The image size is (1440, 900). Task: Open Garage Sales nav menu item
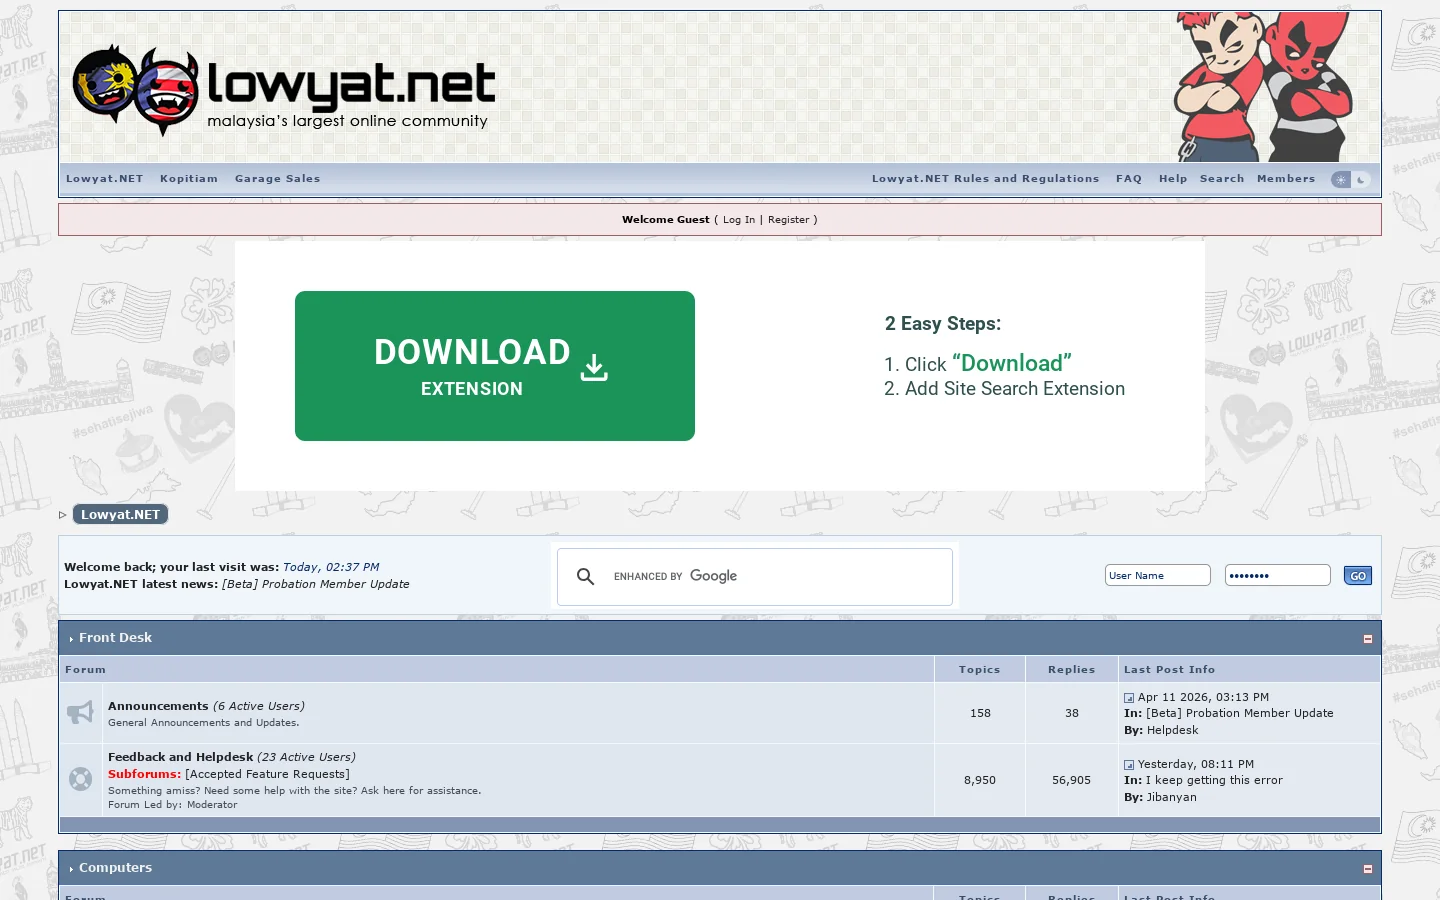278,179
